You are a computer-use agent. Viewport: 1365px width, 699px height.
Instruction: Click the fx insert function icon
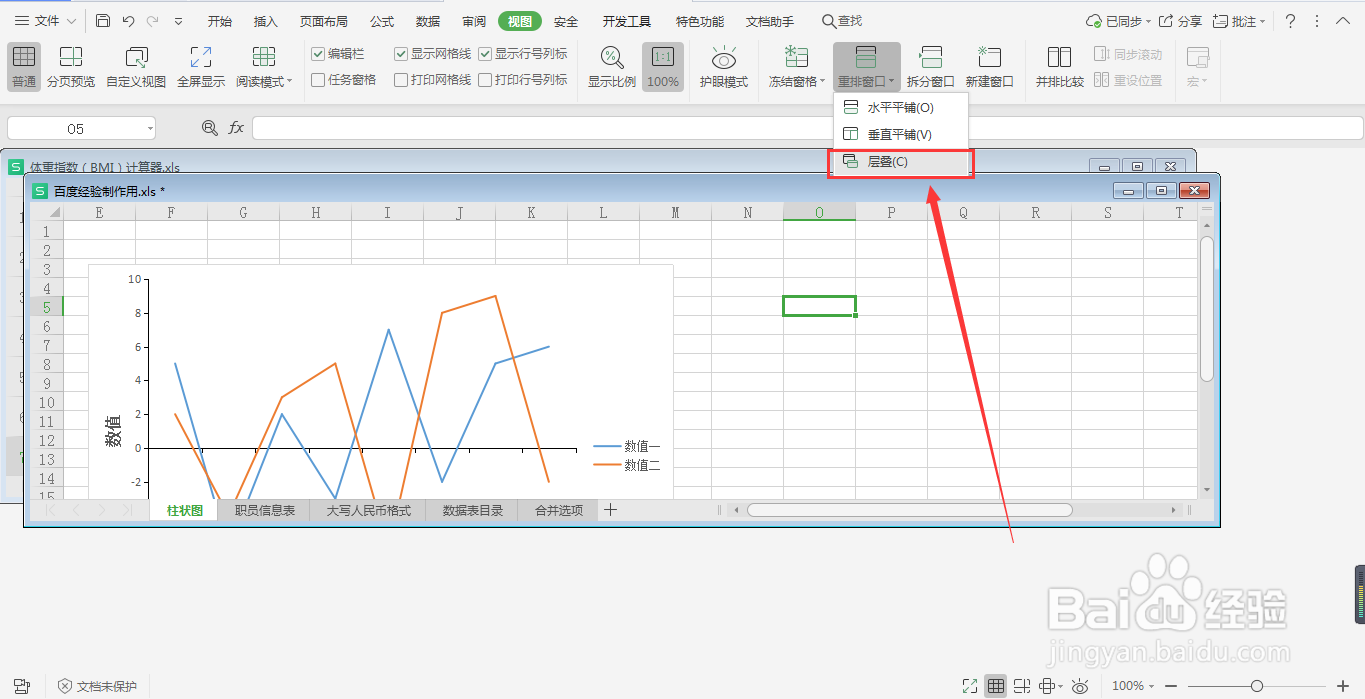[236, 128]
